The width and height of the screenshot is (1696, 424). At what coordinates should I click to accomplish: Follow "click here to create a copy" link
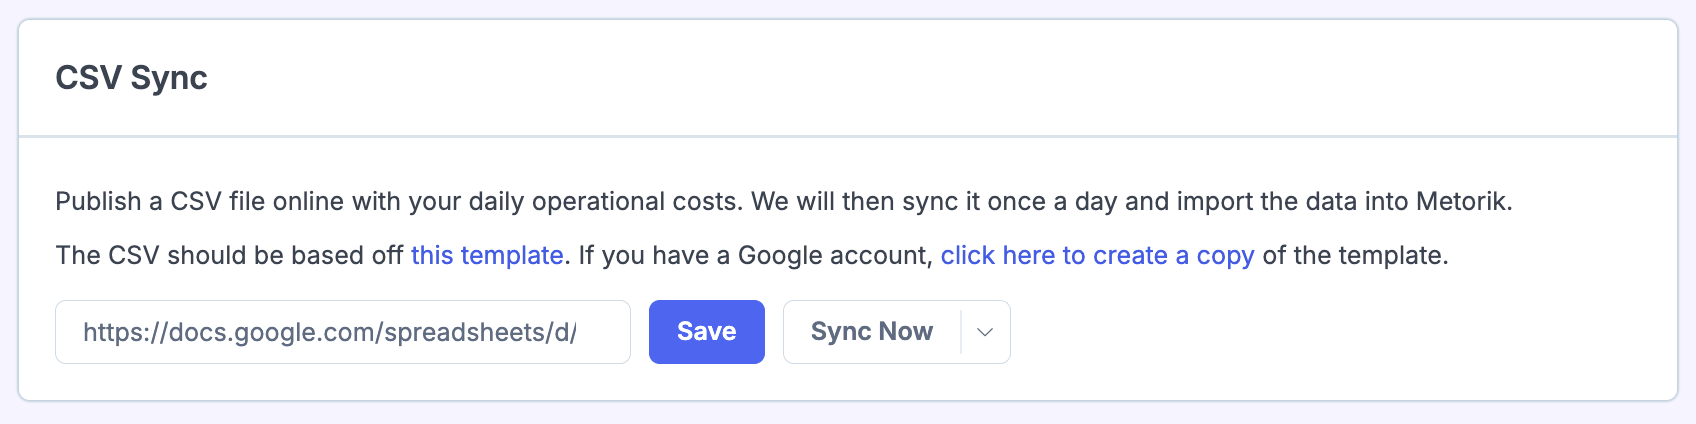[1097, 255]
